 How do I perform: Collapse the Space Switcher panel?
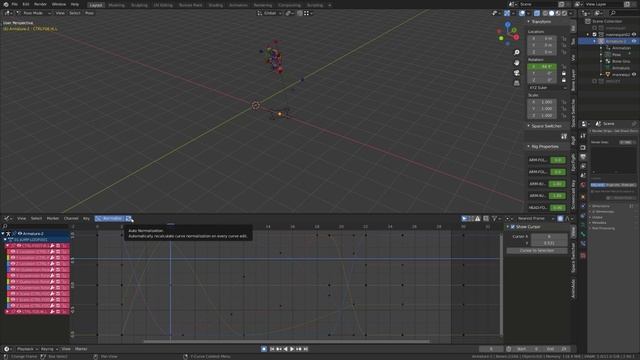(529, 126)
